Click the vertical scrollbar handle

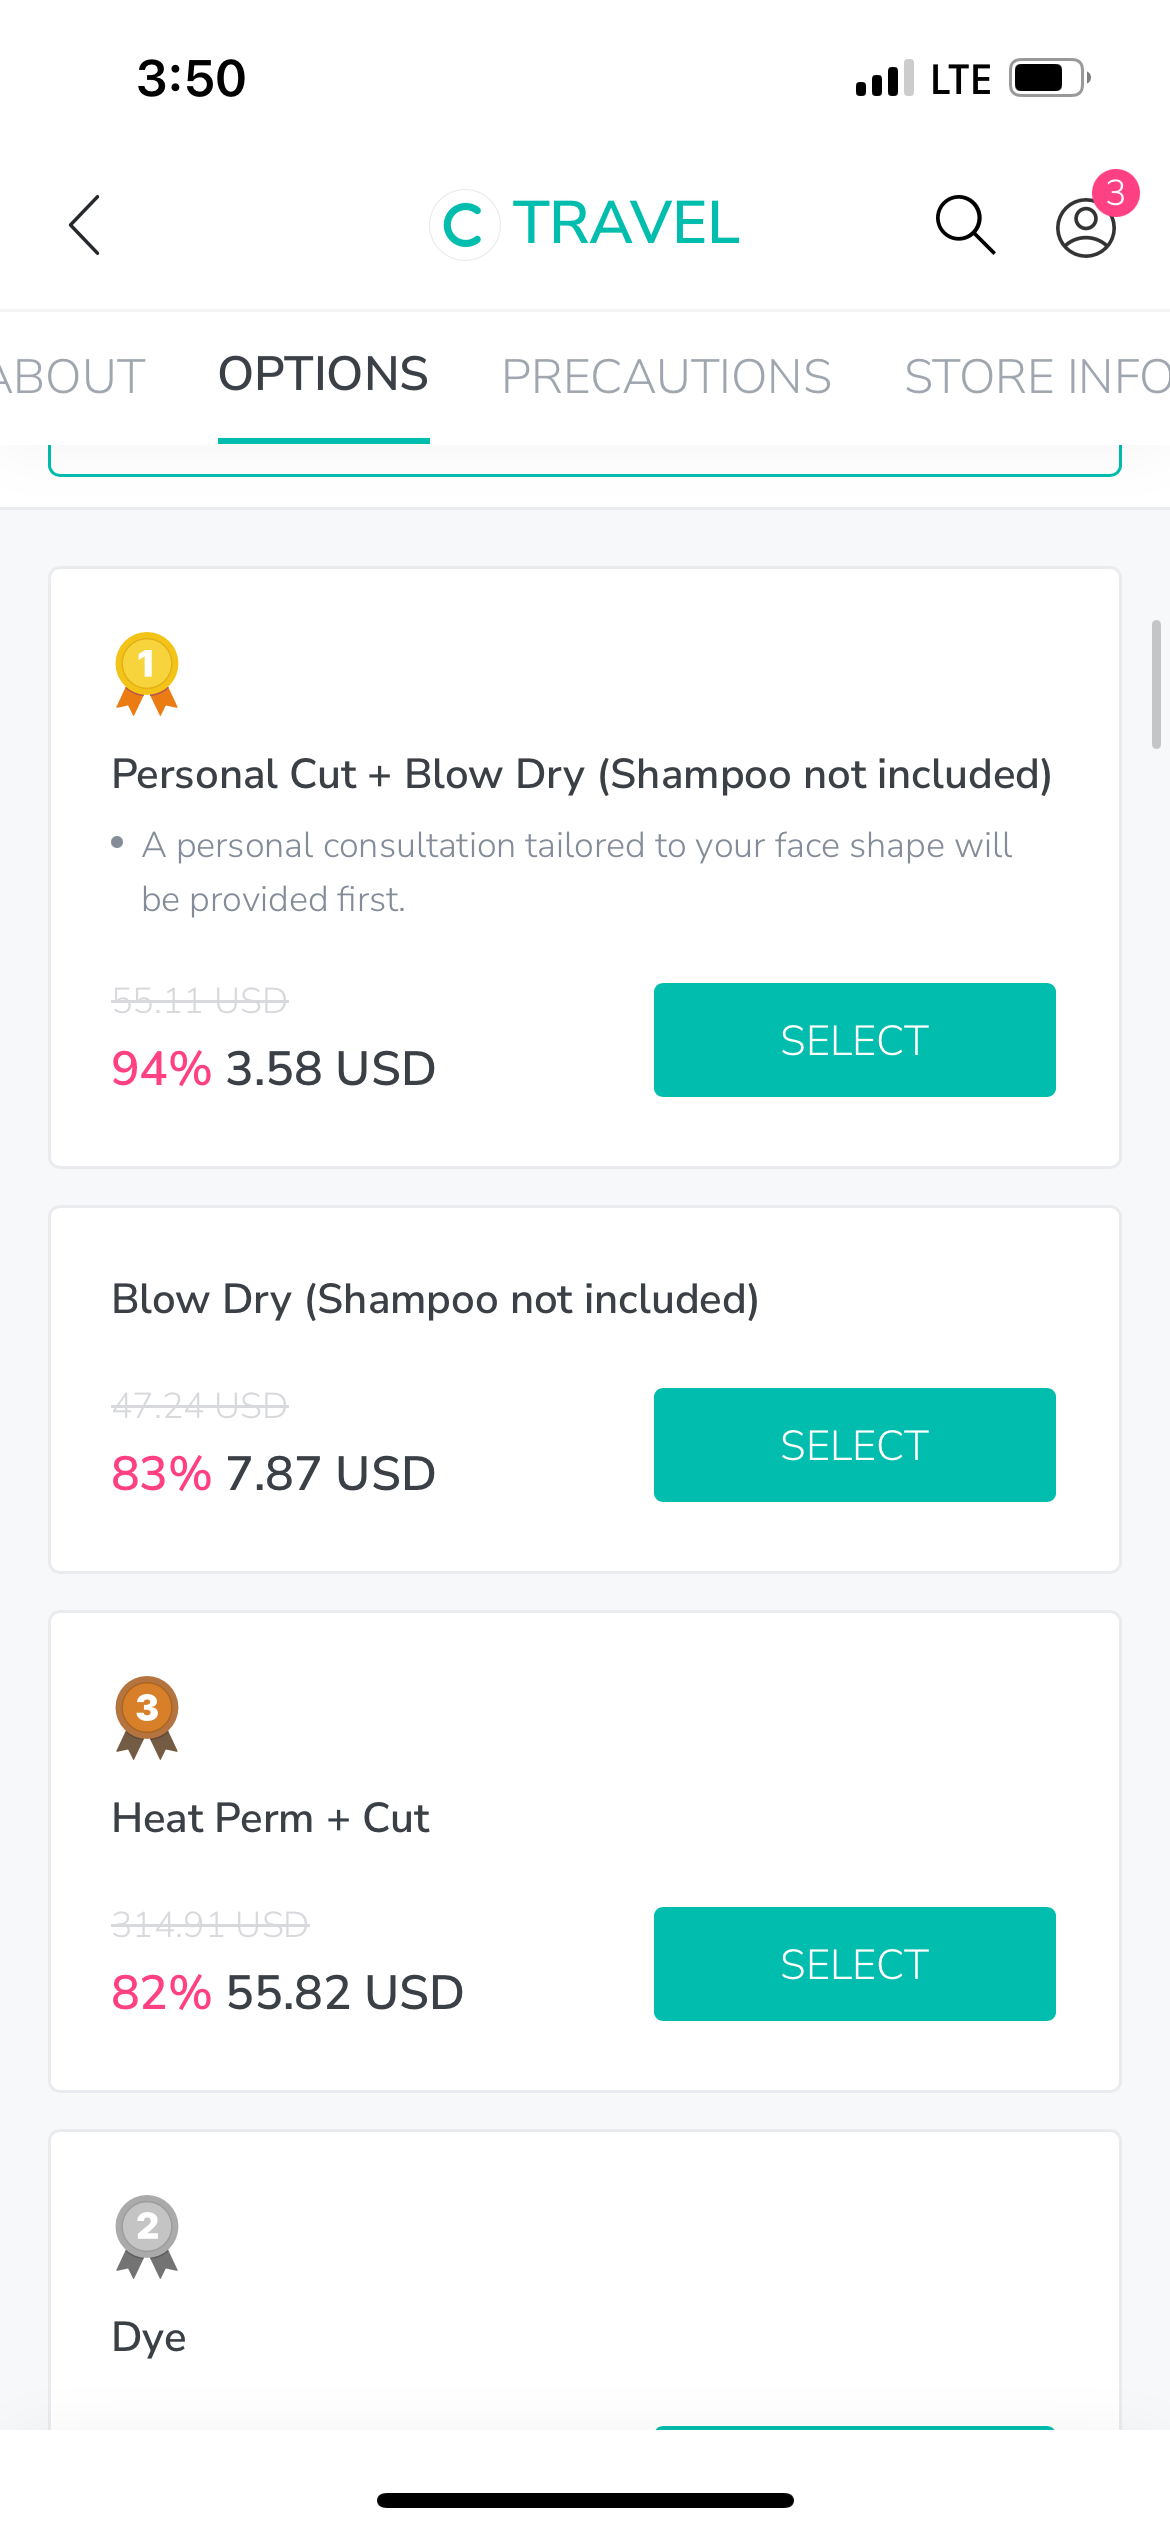[x=1156, y=684]
